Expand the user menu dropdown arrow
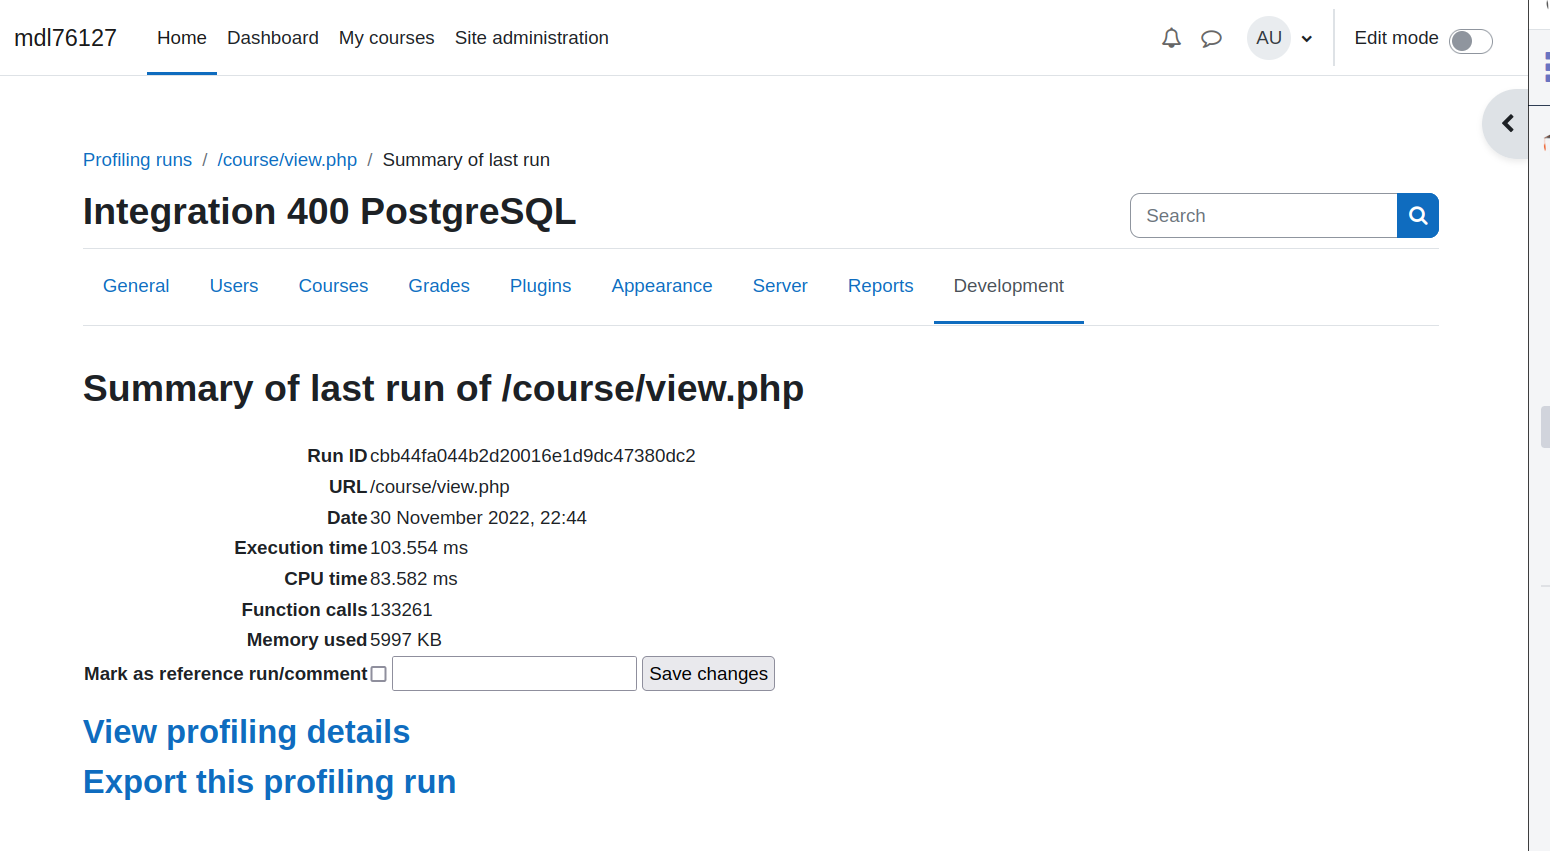1550x851 pixels. [1306, 39]
